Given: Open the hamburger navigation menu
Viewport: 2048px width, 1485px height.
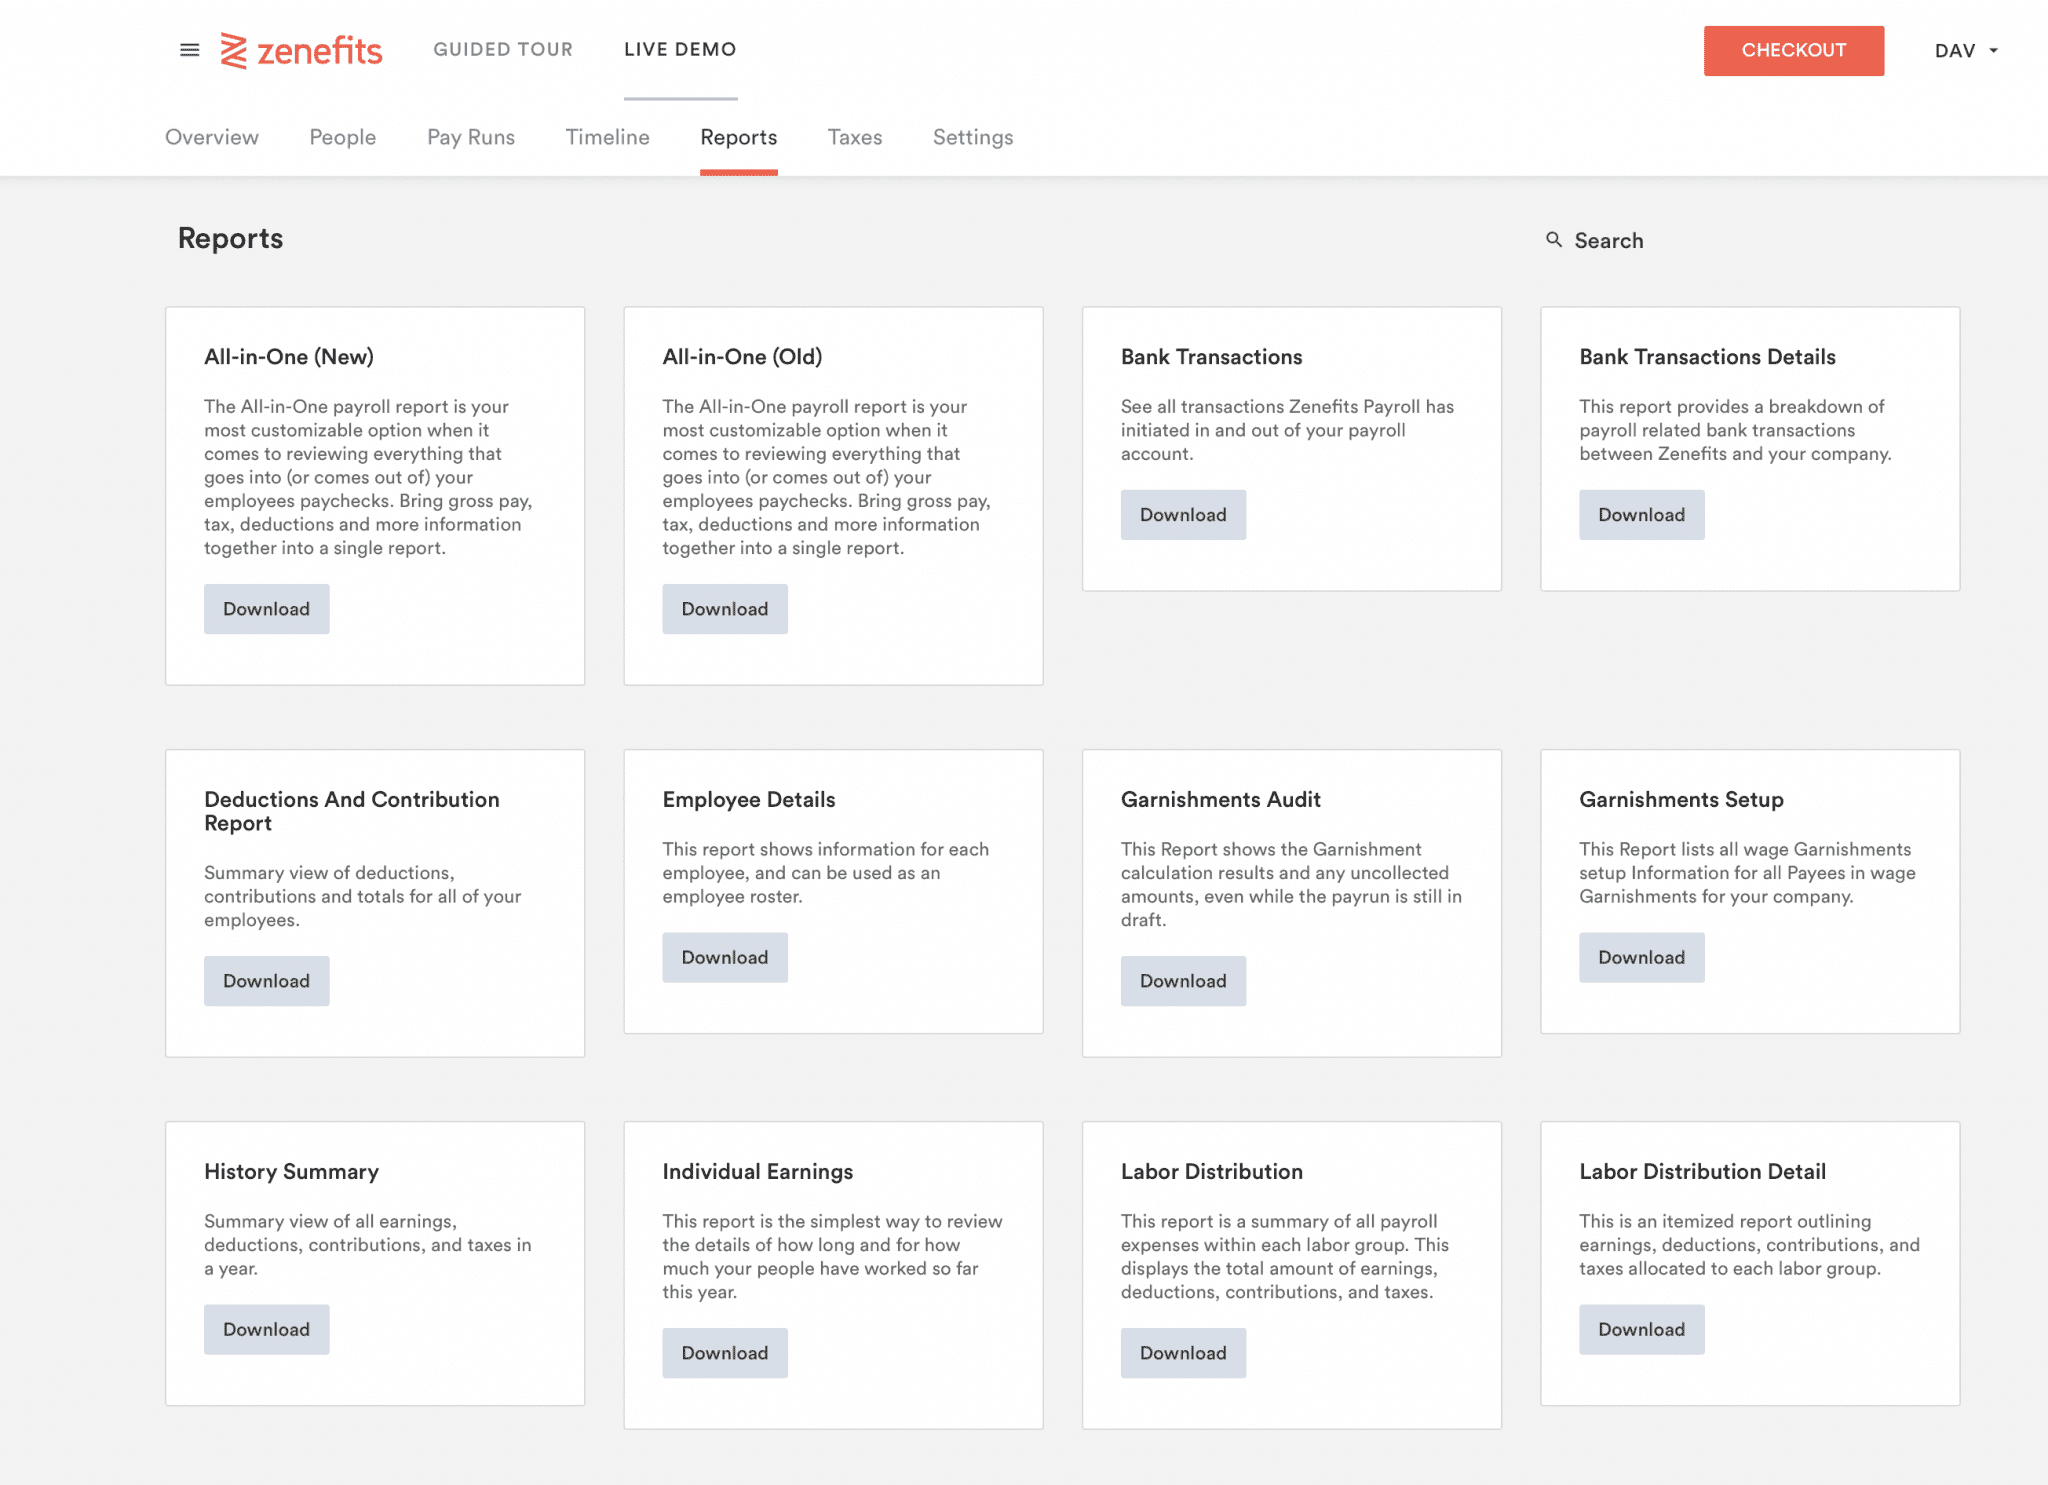Looking at the screenshot, I should point(190,50).
